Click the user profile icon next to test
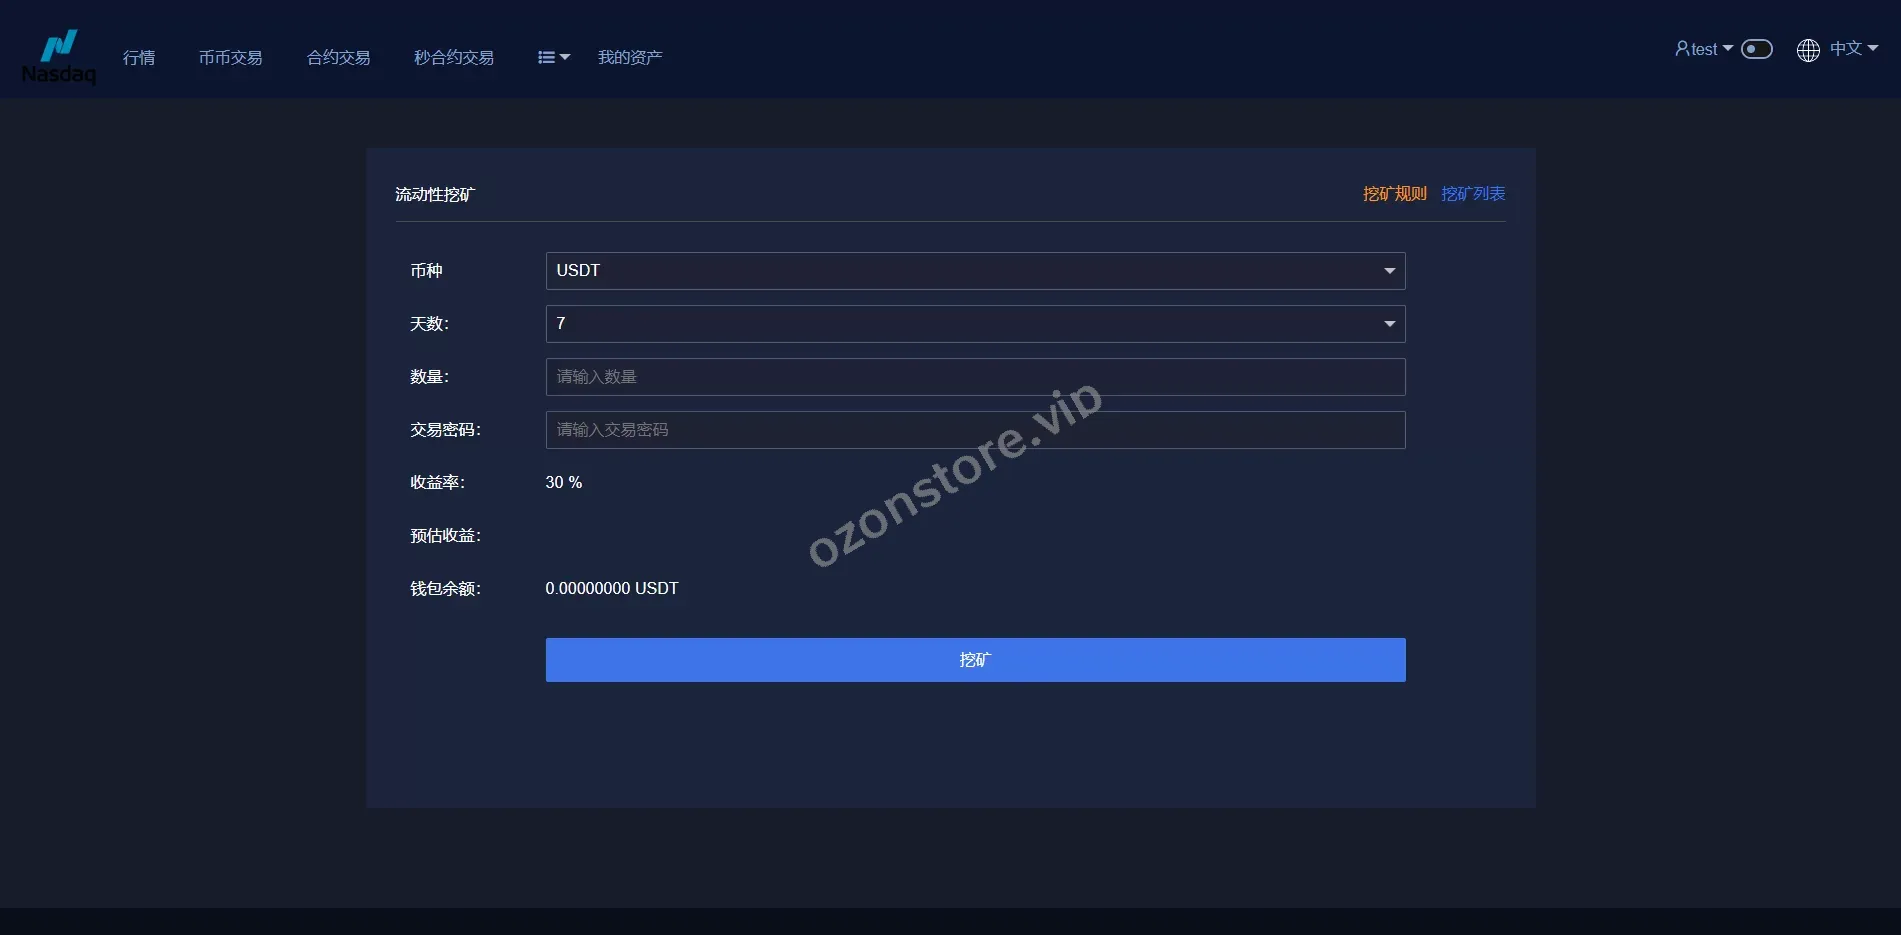Image resolution: width=1901 pixels, height=935 pixels. tap(1682, 48)
